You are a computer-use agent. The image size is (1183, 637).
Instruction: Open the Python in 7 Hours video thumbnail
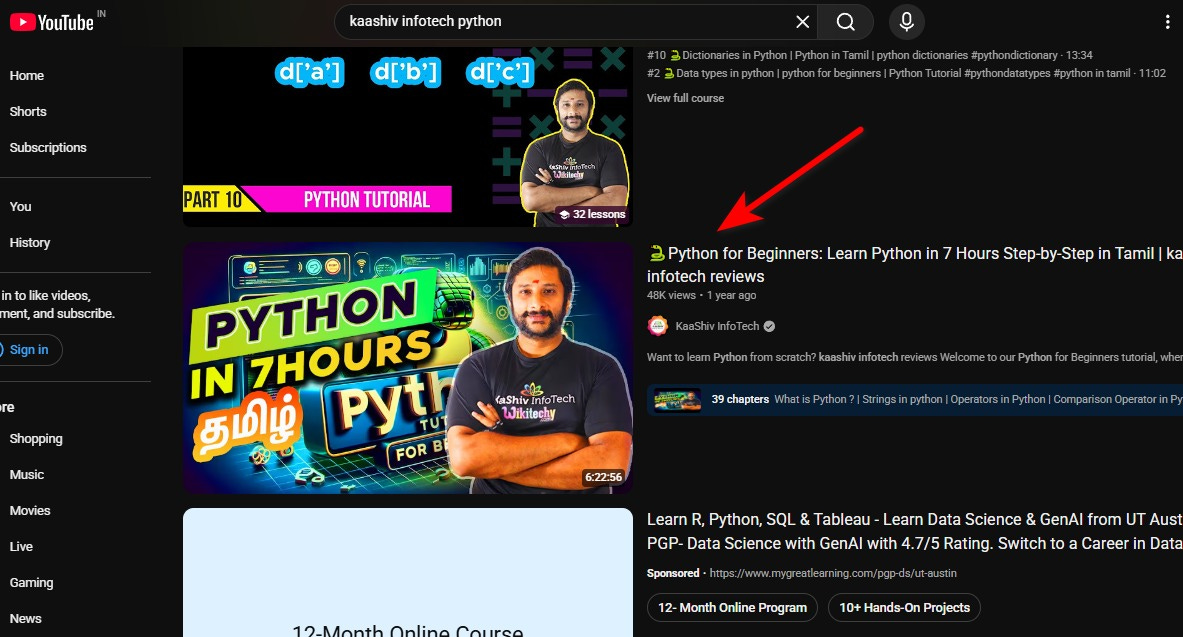[407, 368]
